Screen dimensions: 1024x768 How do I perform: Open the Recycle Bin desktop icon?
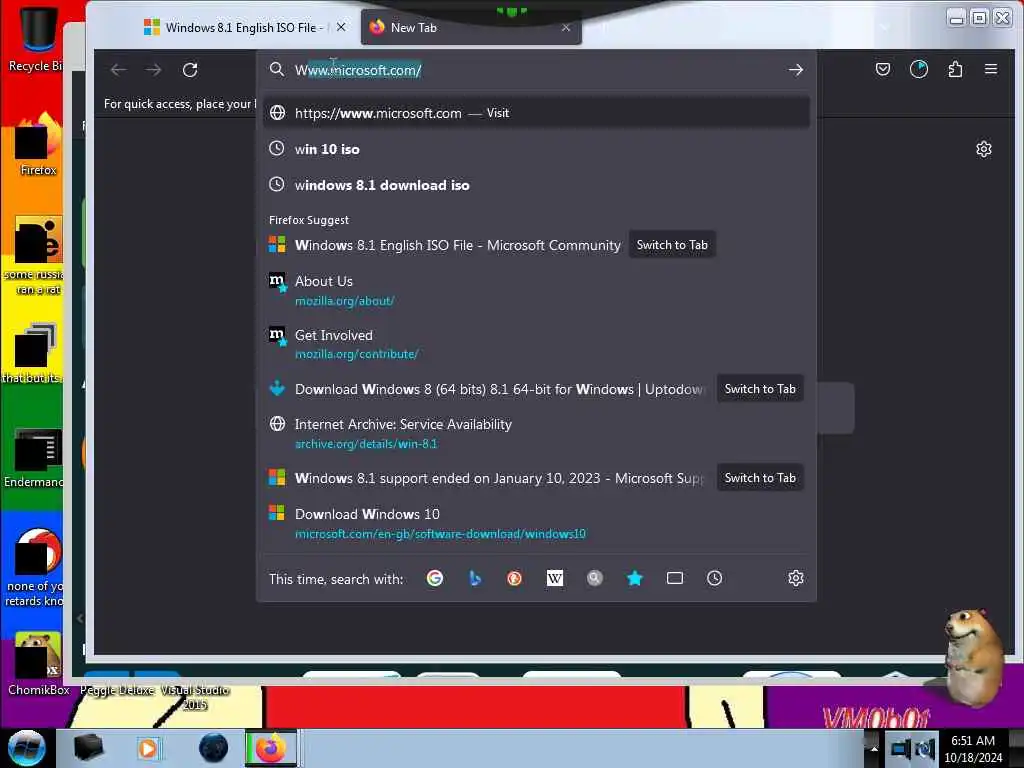point(37,37)
